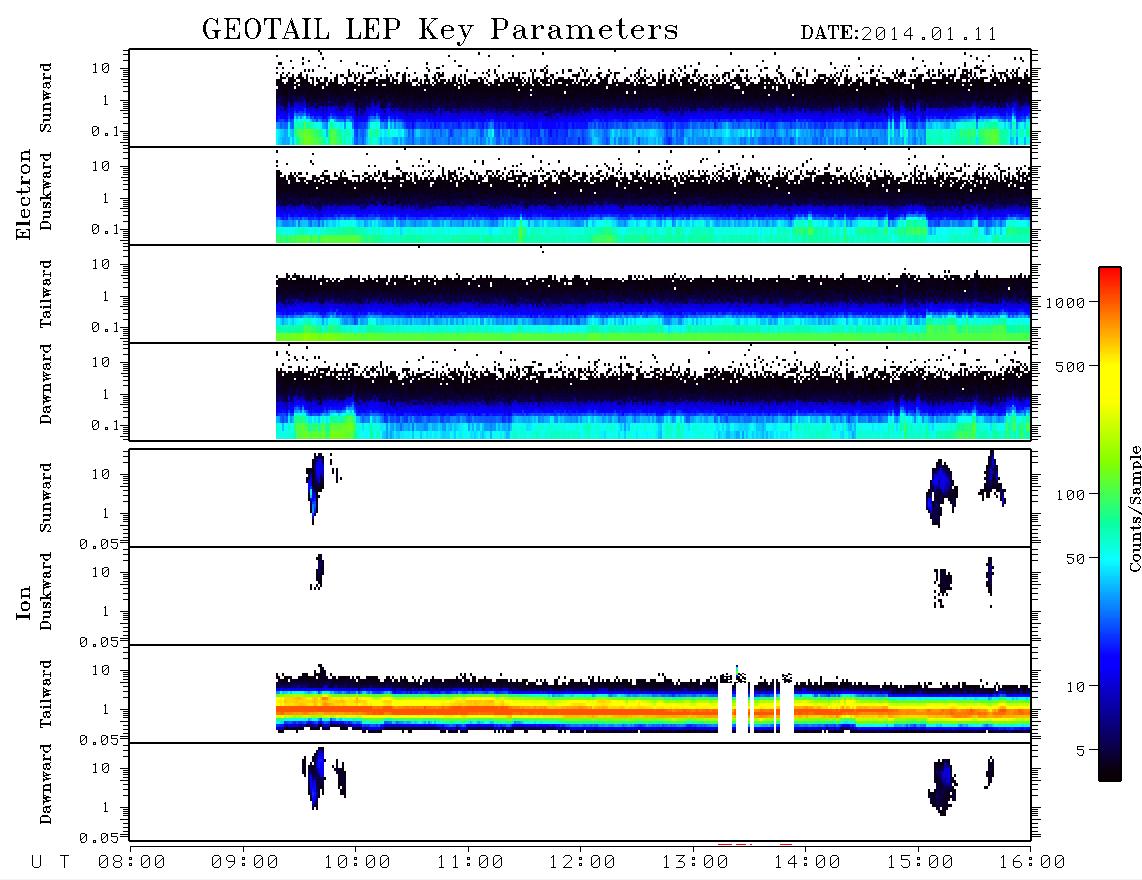Screen dimensions: 1142x880
Task: Click the Electron "Tailward" panel label
Action: [46, 294]
